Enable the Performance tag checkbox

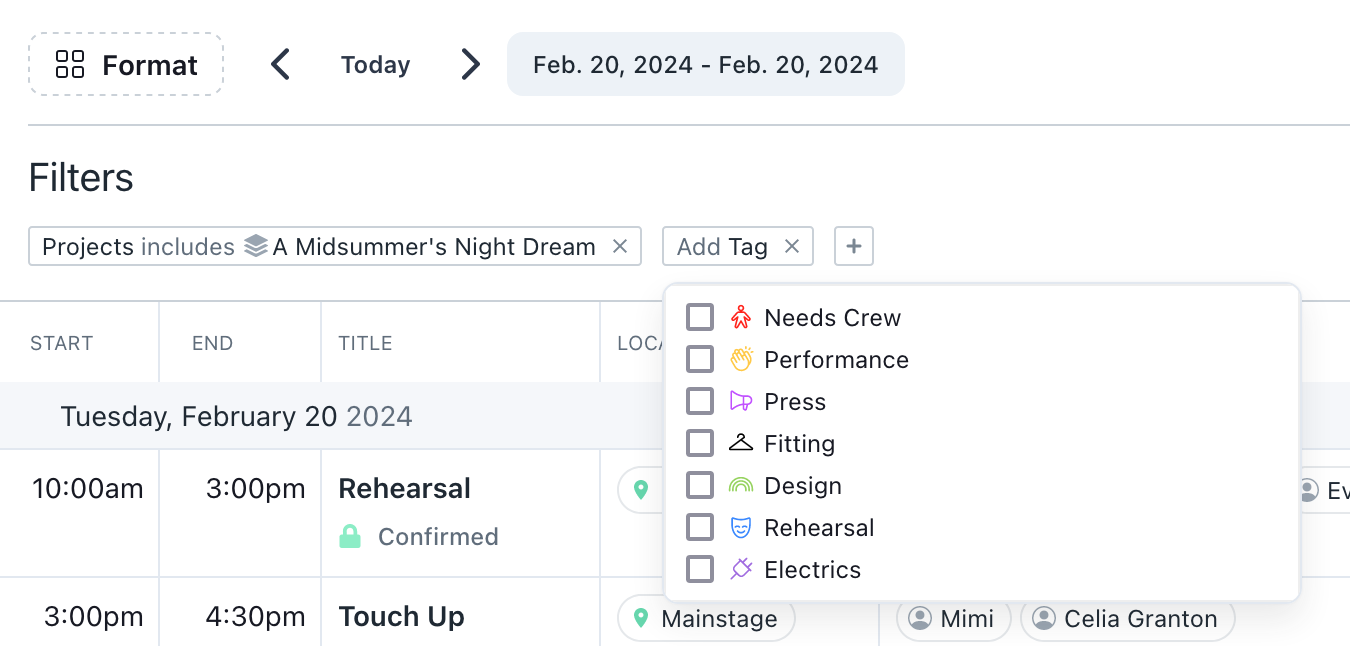tap(700, 360)
